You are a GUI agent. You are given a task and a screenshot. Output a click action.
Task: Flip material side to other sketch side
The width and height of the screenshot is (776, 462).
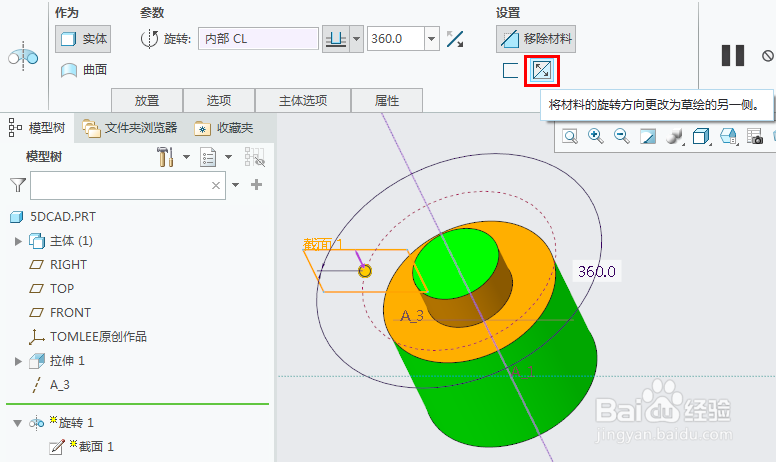pos(541,71)
